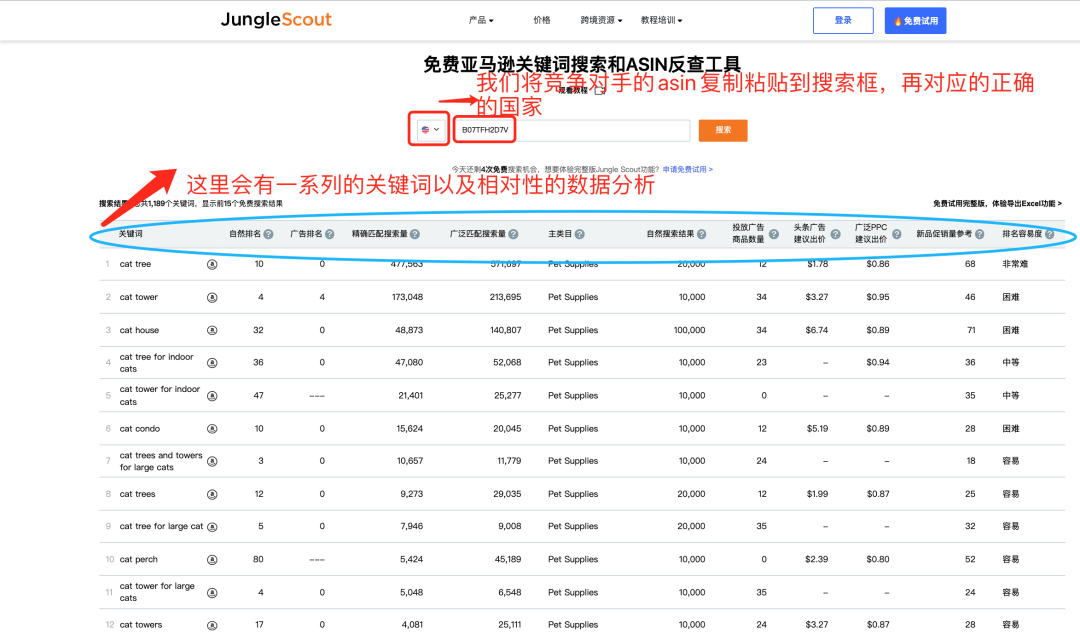
Task: Click the 申请免费试用 link
Action: pos(687,170)
